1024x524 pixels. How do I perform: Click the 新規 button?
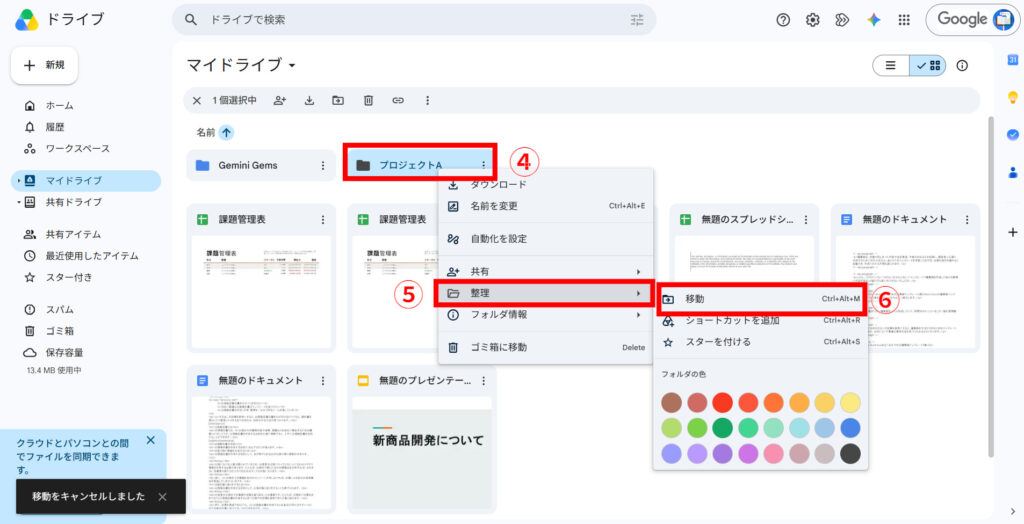click(44, 65)
